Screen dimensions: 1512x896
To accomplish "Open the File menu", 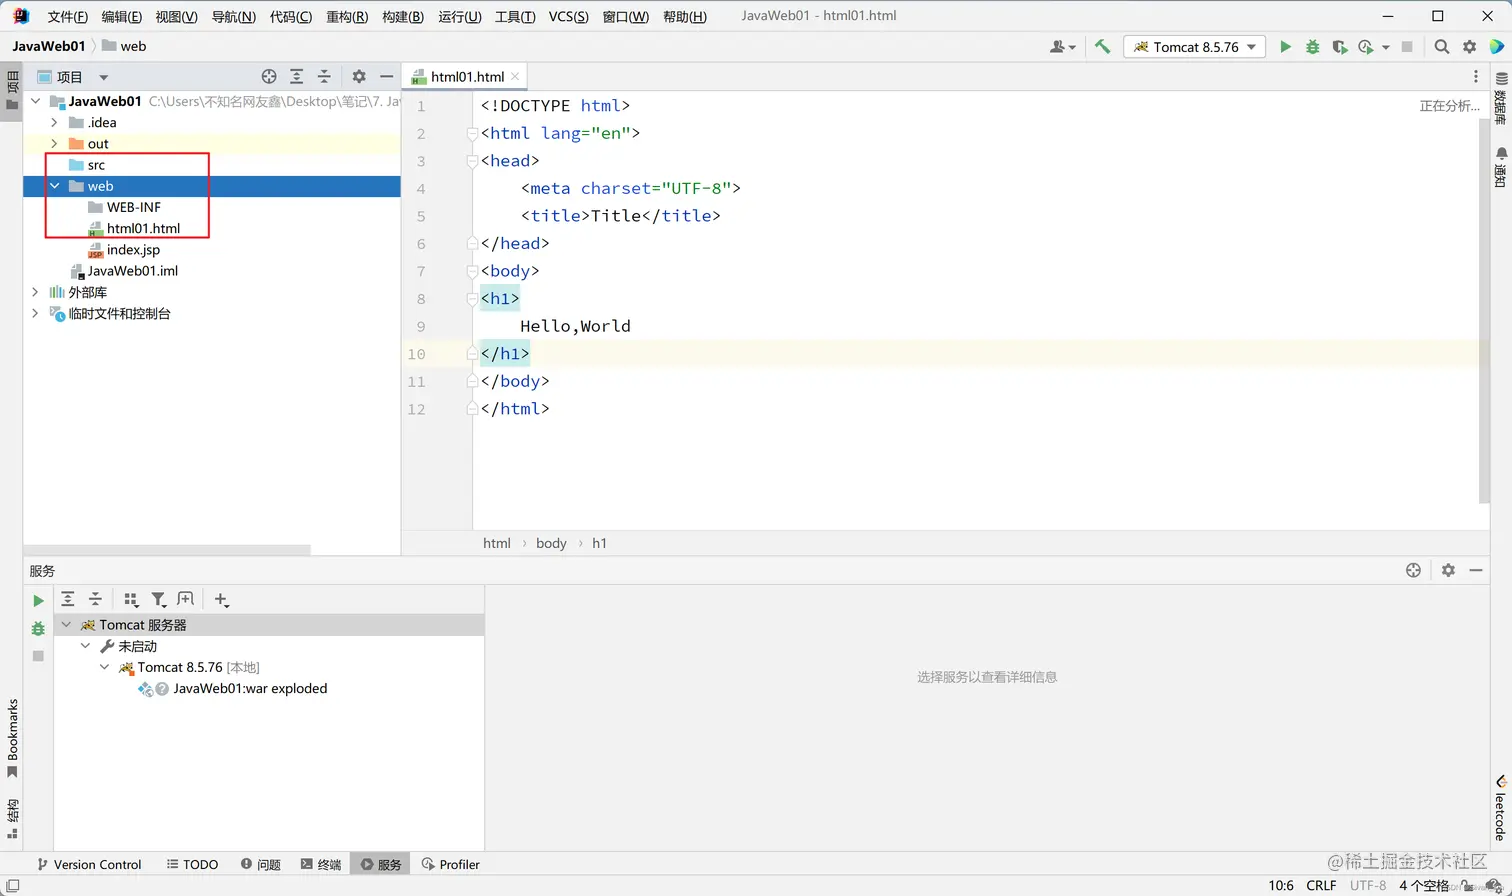I will coord(68,17).
